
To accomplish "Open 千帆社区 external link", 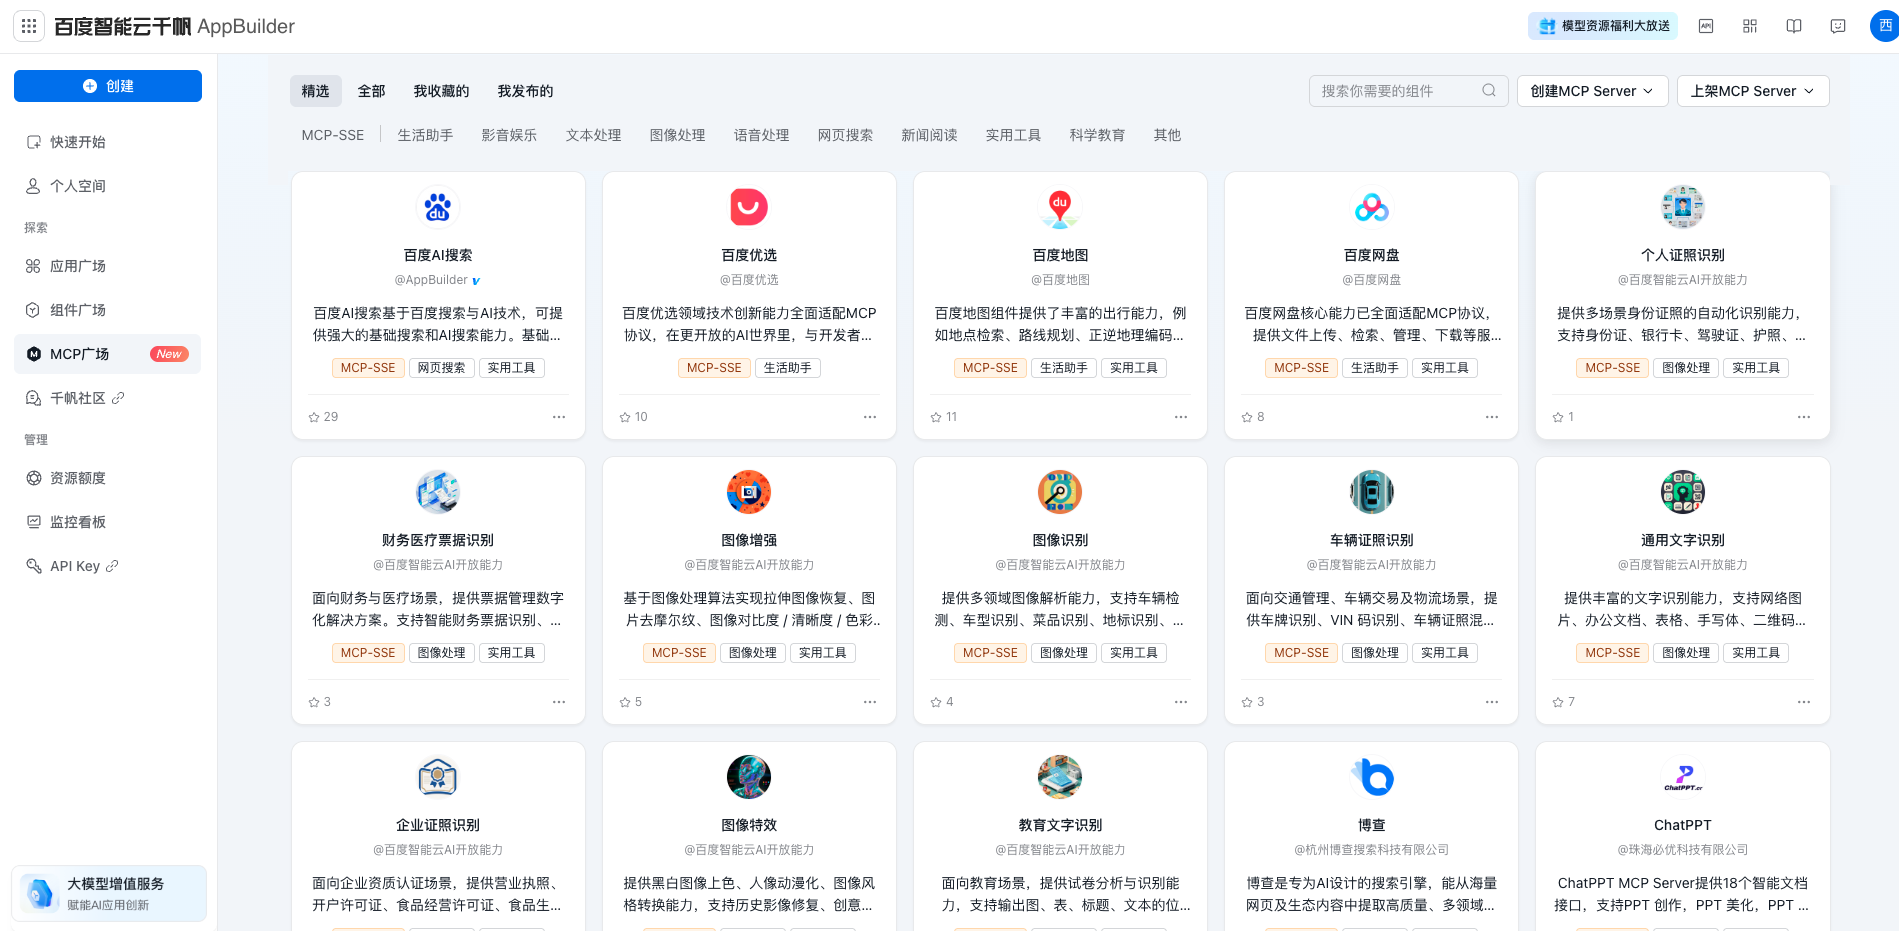I will click(108, 398).
